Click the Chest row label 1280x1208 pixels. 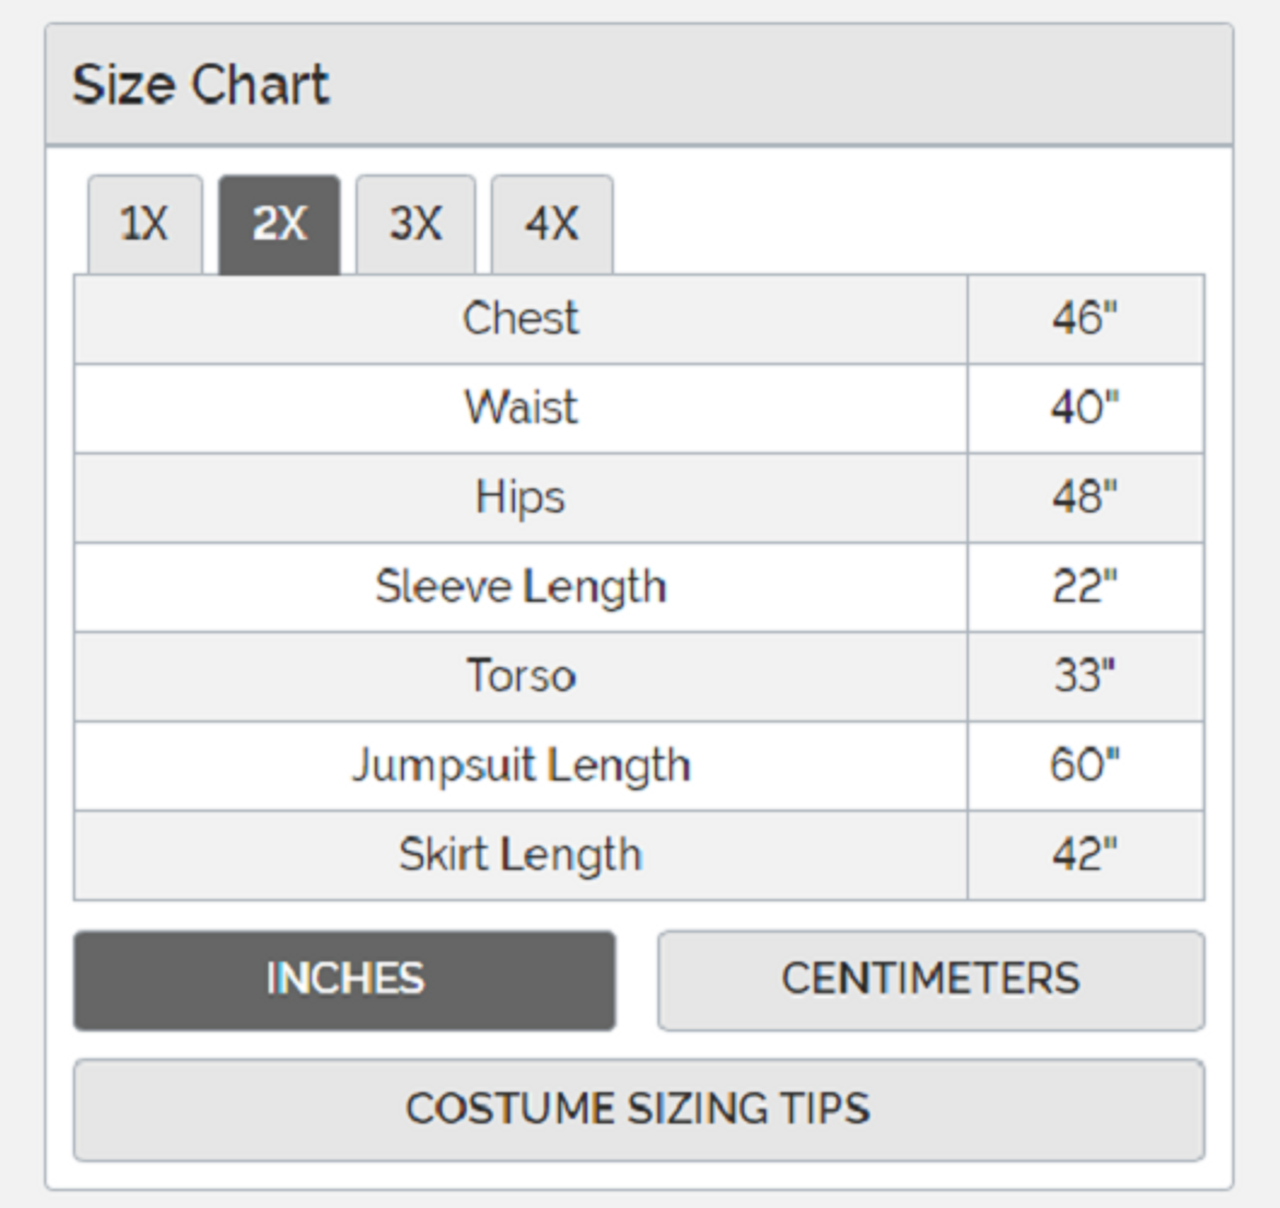[520, 319]
